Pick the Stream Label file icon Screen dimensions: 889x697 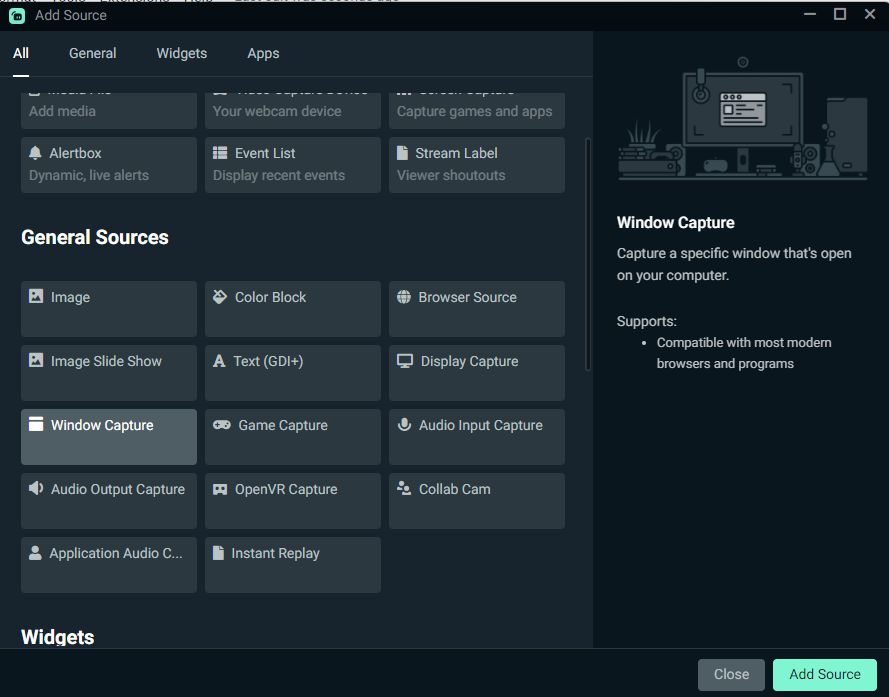click(x=403, y=153)
